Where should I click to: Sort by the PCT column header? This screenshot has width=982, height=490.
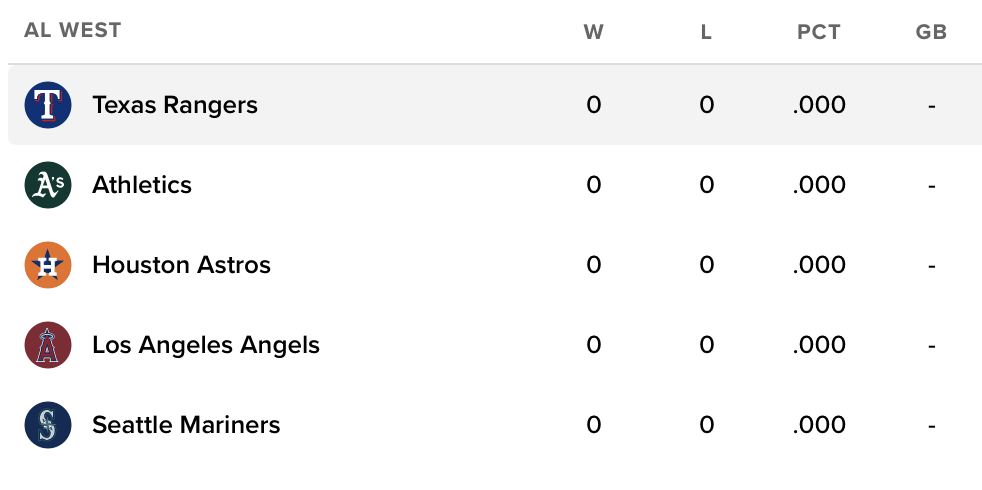(819, 32)
